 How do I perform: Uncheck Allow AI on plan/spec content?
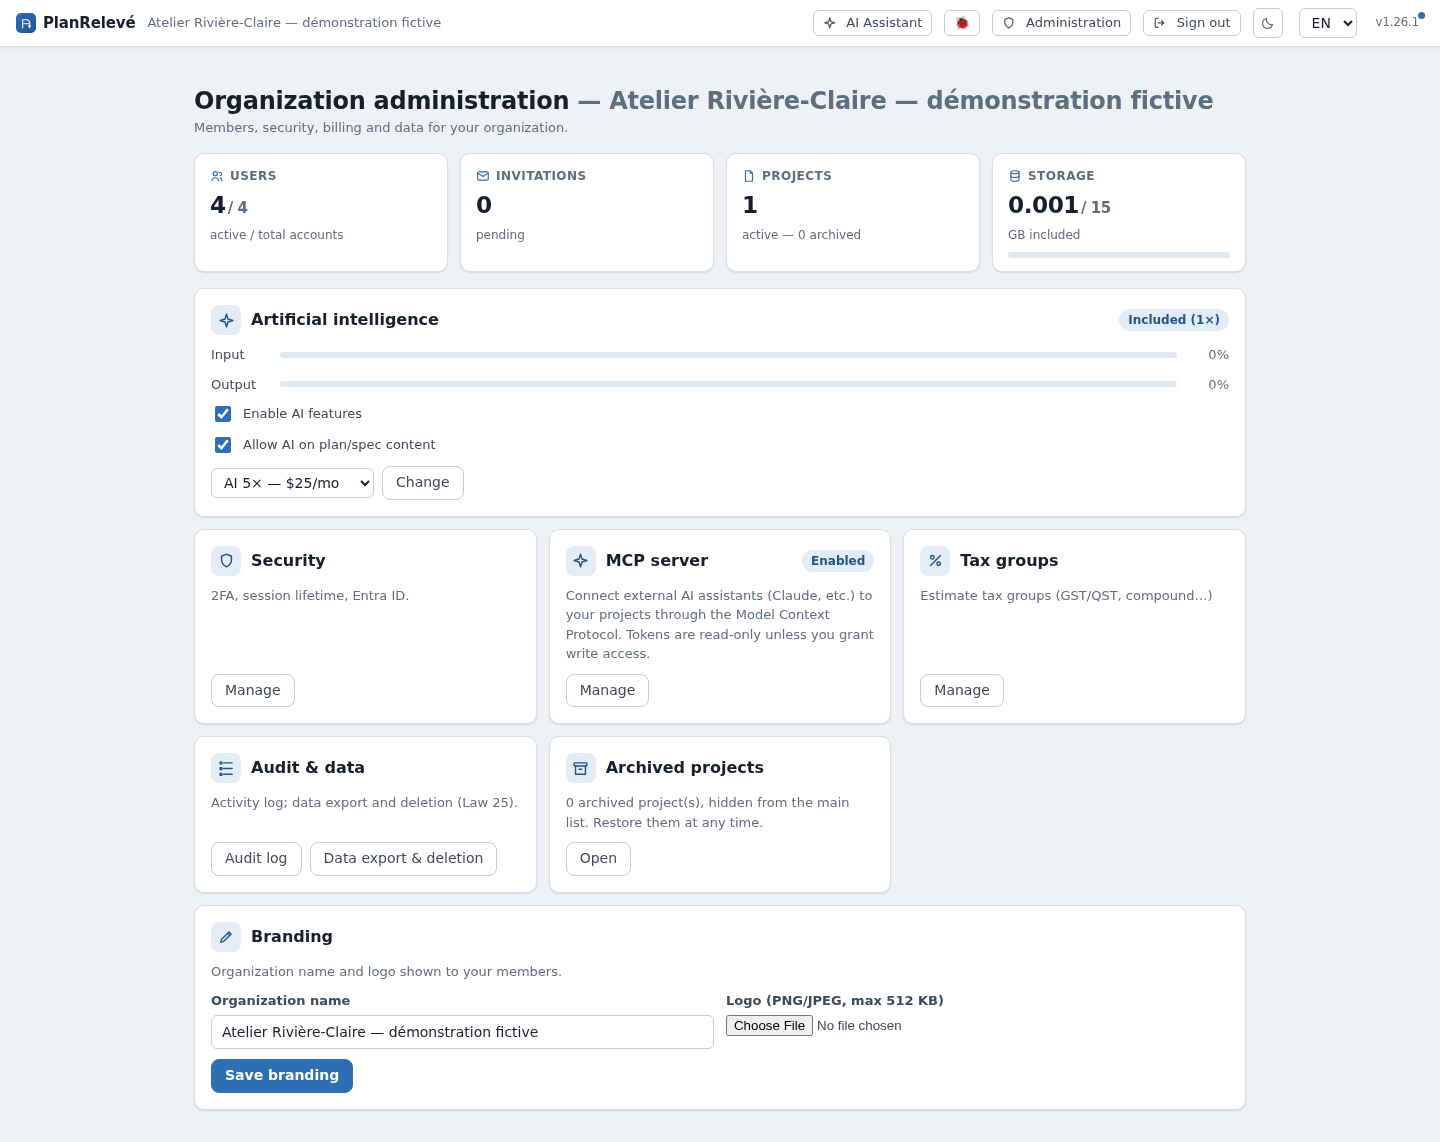click(x=223, y=445)
